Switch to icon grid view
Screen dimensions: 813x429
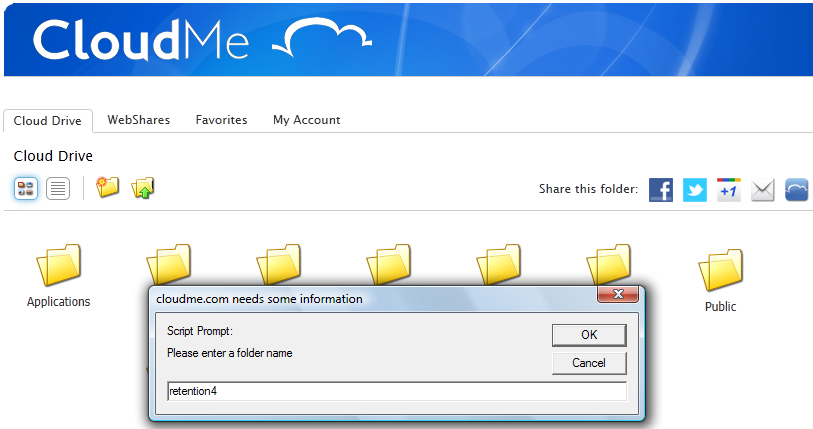(25, 188)
